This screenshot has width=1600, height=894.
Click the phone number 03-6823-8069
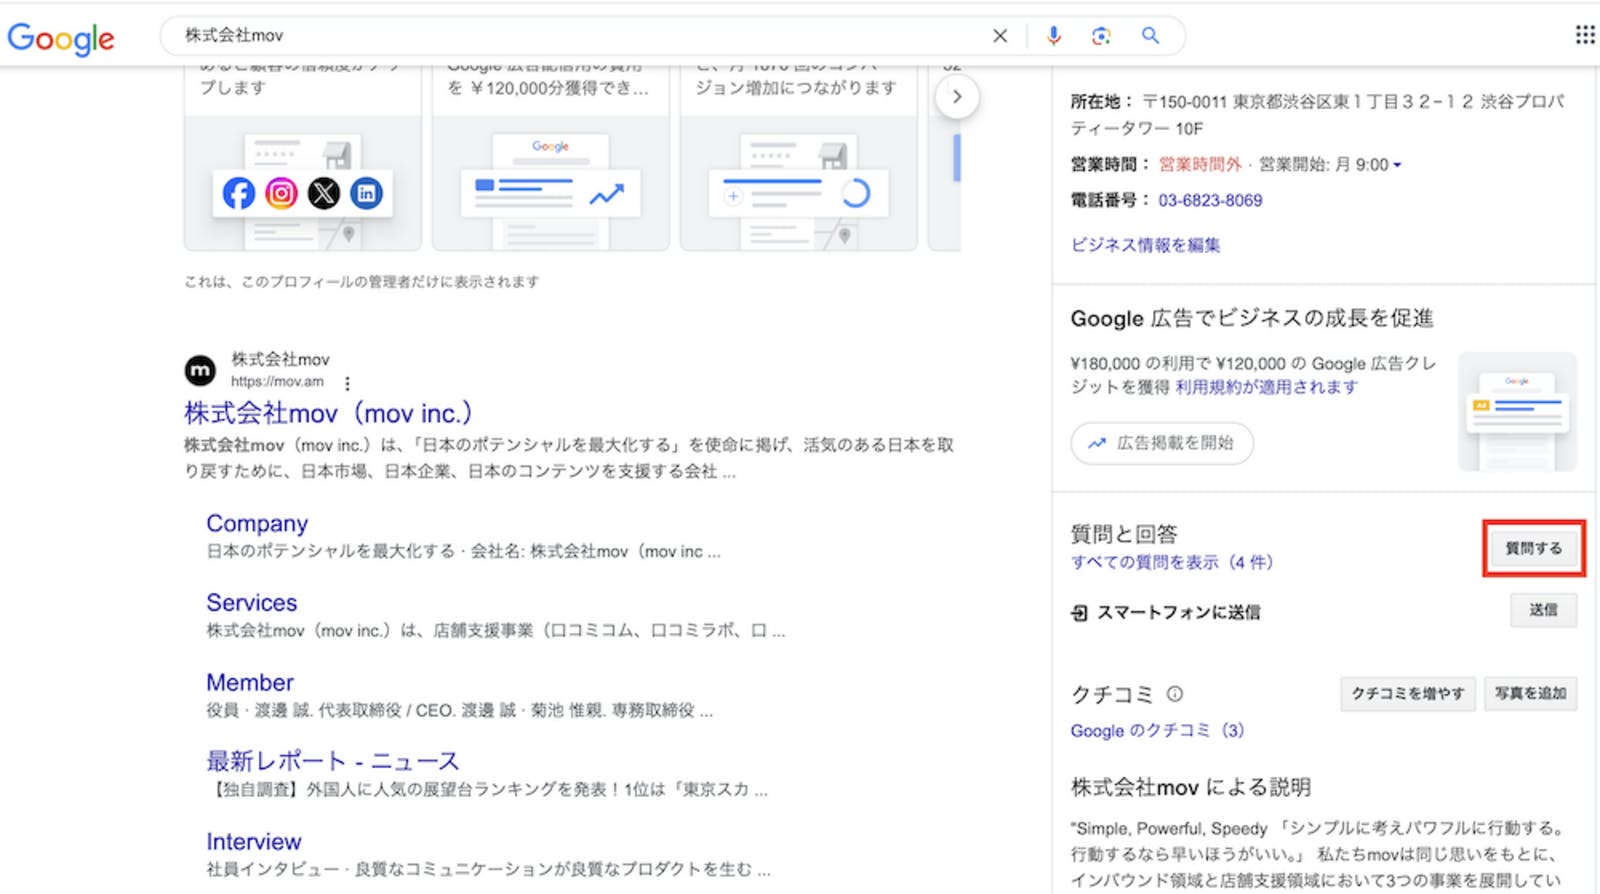pyautogui.click(x=1210, y=201)
